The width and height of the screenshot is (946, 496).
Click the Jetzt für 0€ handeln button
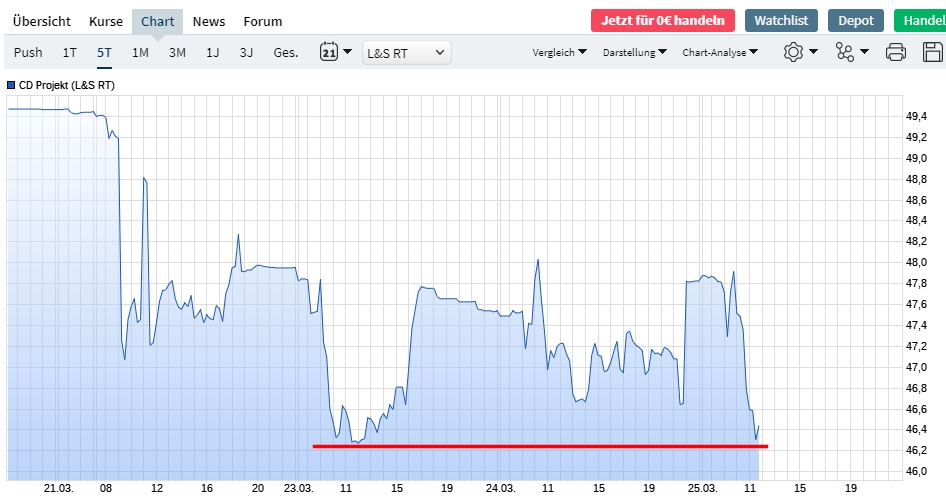click(662, 21)
